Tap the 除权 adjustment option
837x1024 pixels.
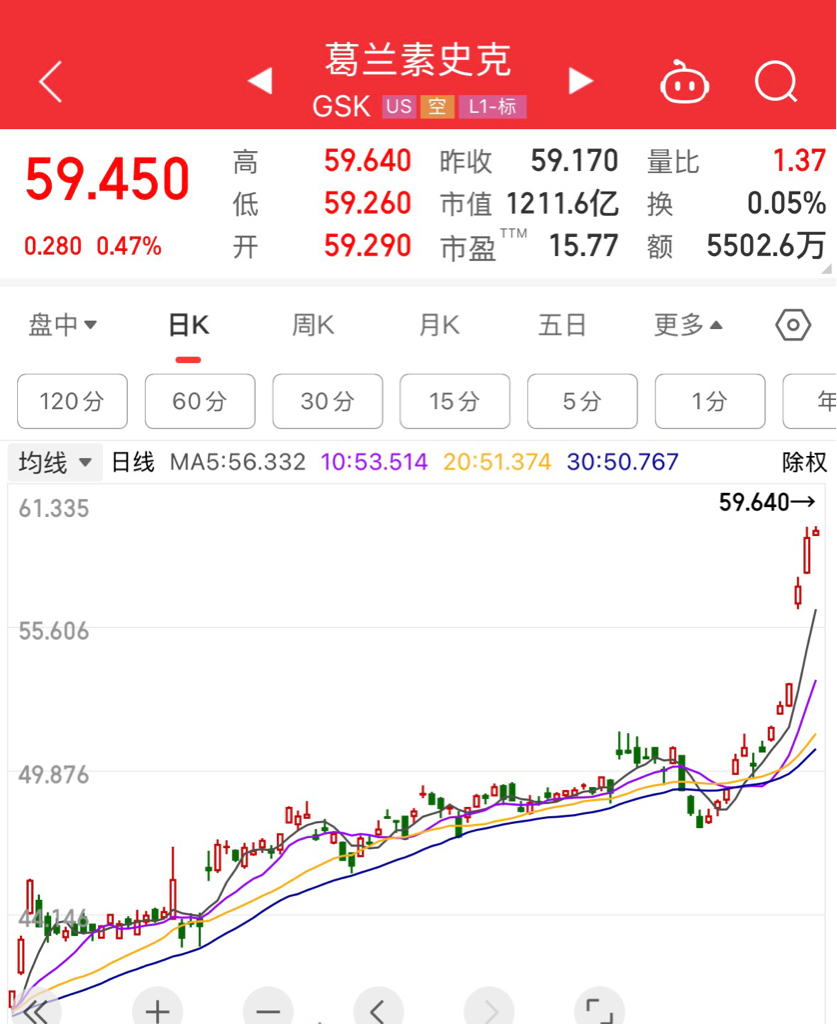coord(804,462)
